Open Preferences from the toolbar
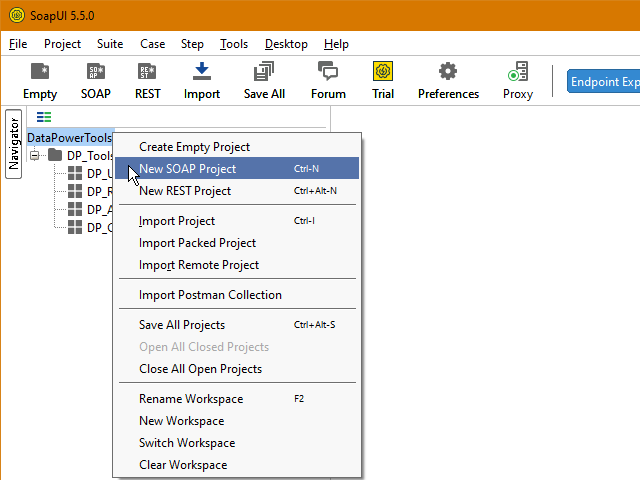The height and width of the screenshot is (480, 640). click(448, 80)
